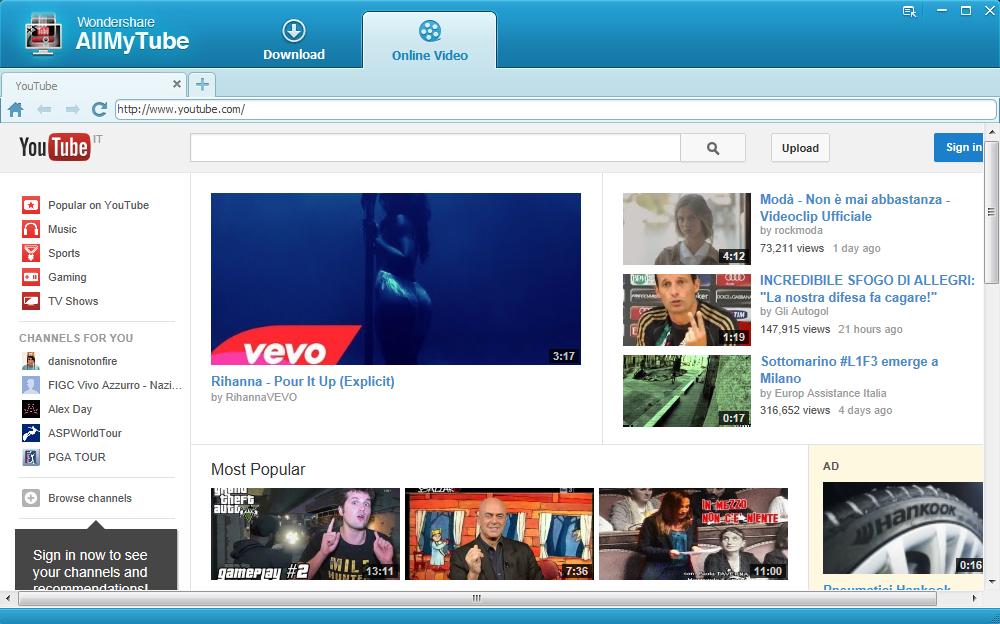
Task: Focus the YouTube search input box
Action: (x=435, y=148)
